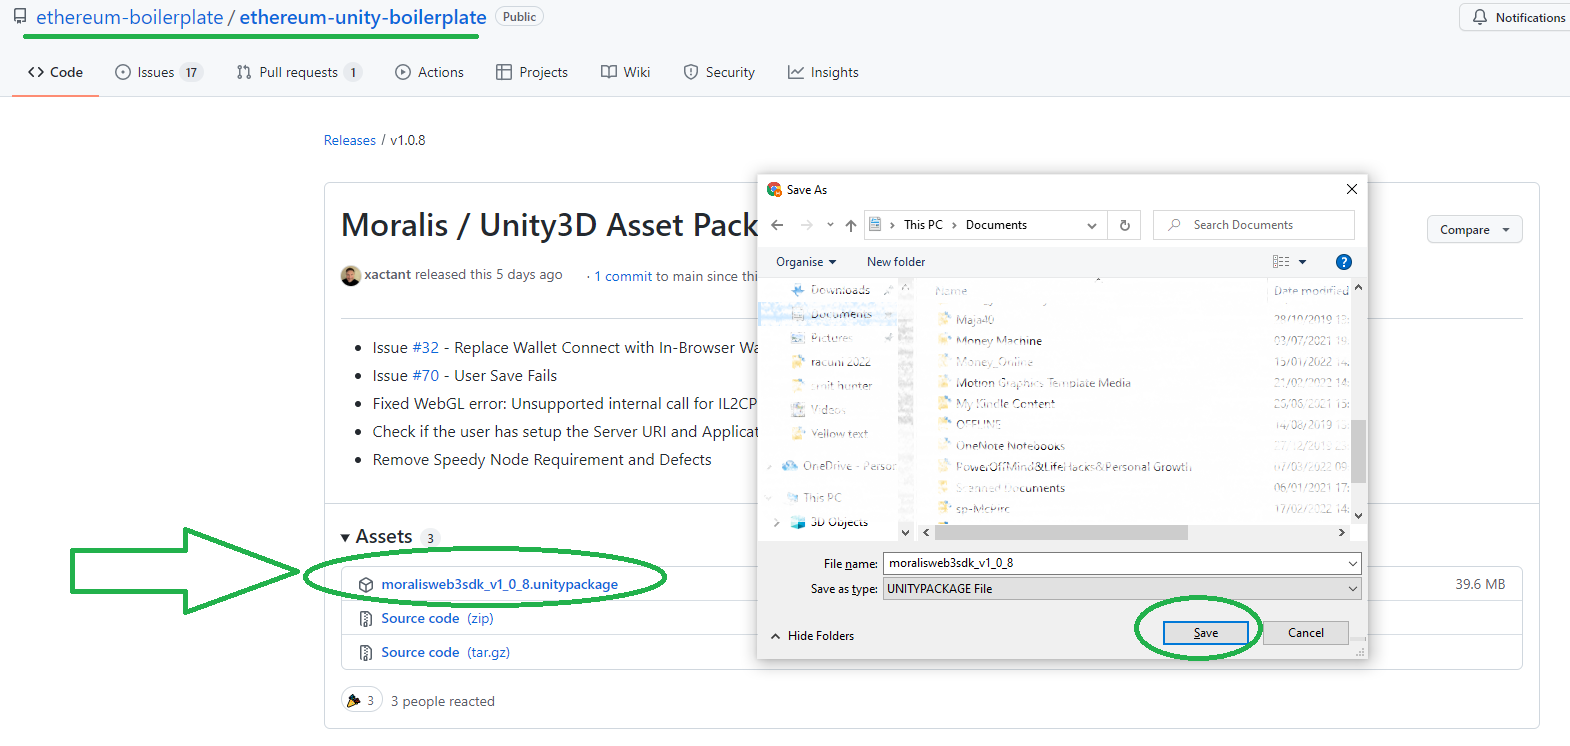Expand the 3D Objects tree node
The width and height of the screenshot is (1570, 746).
pyautogui.click(x=777, y=522)
